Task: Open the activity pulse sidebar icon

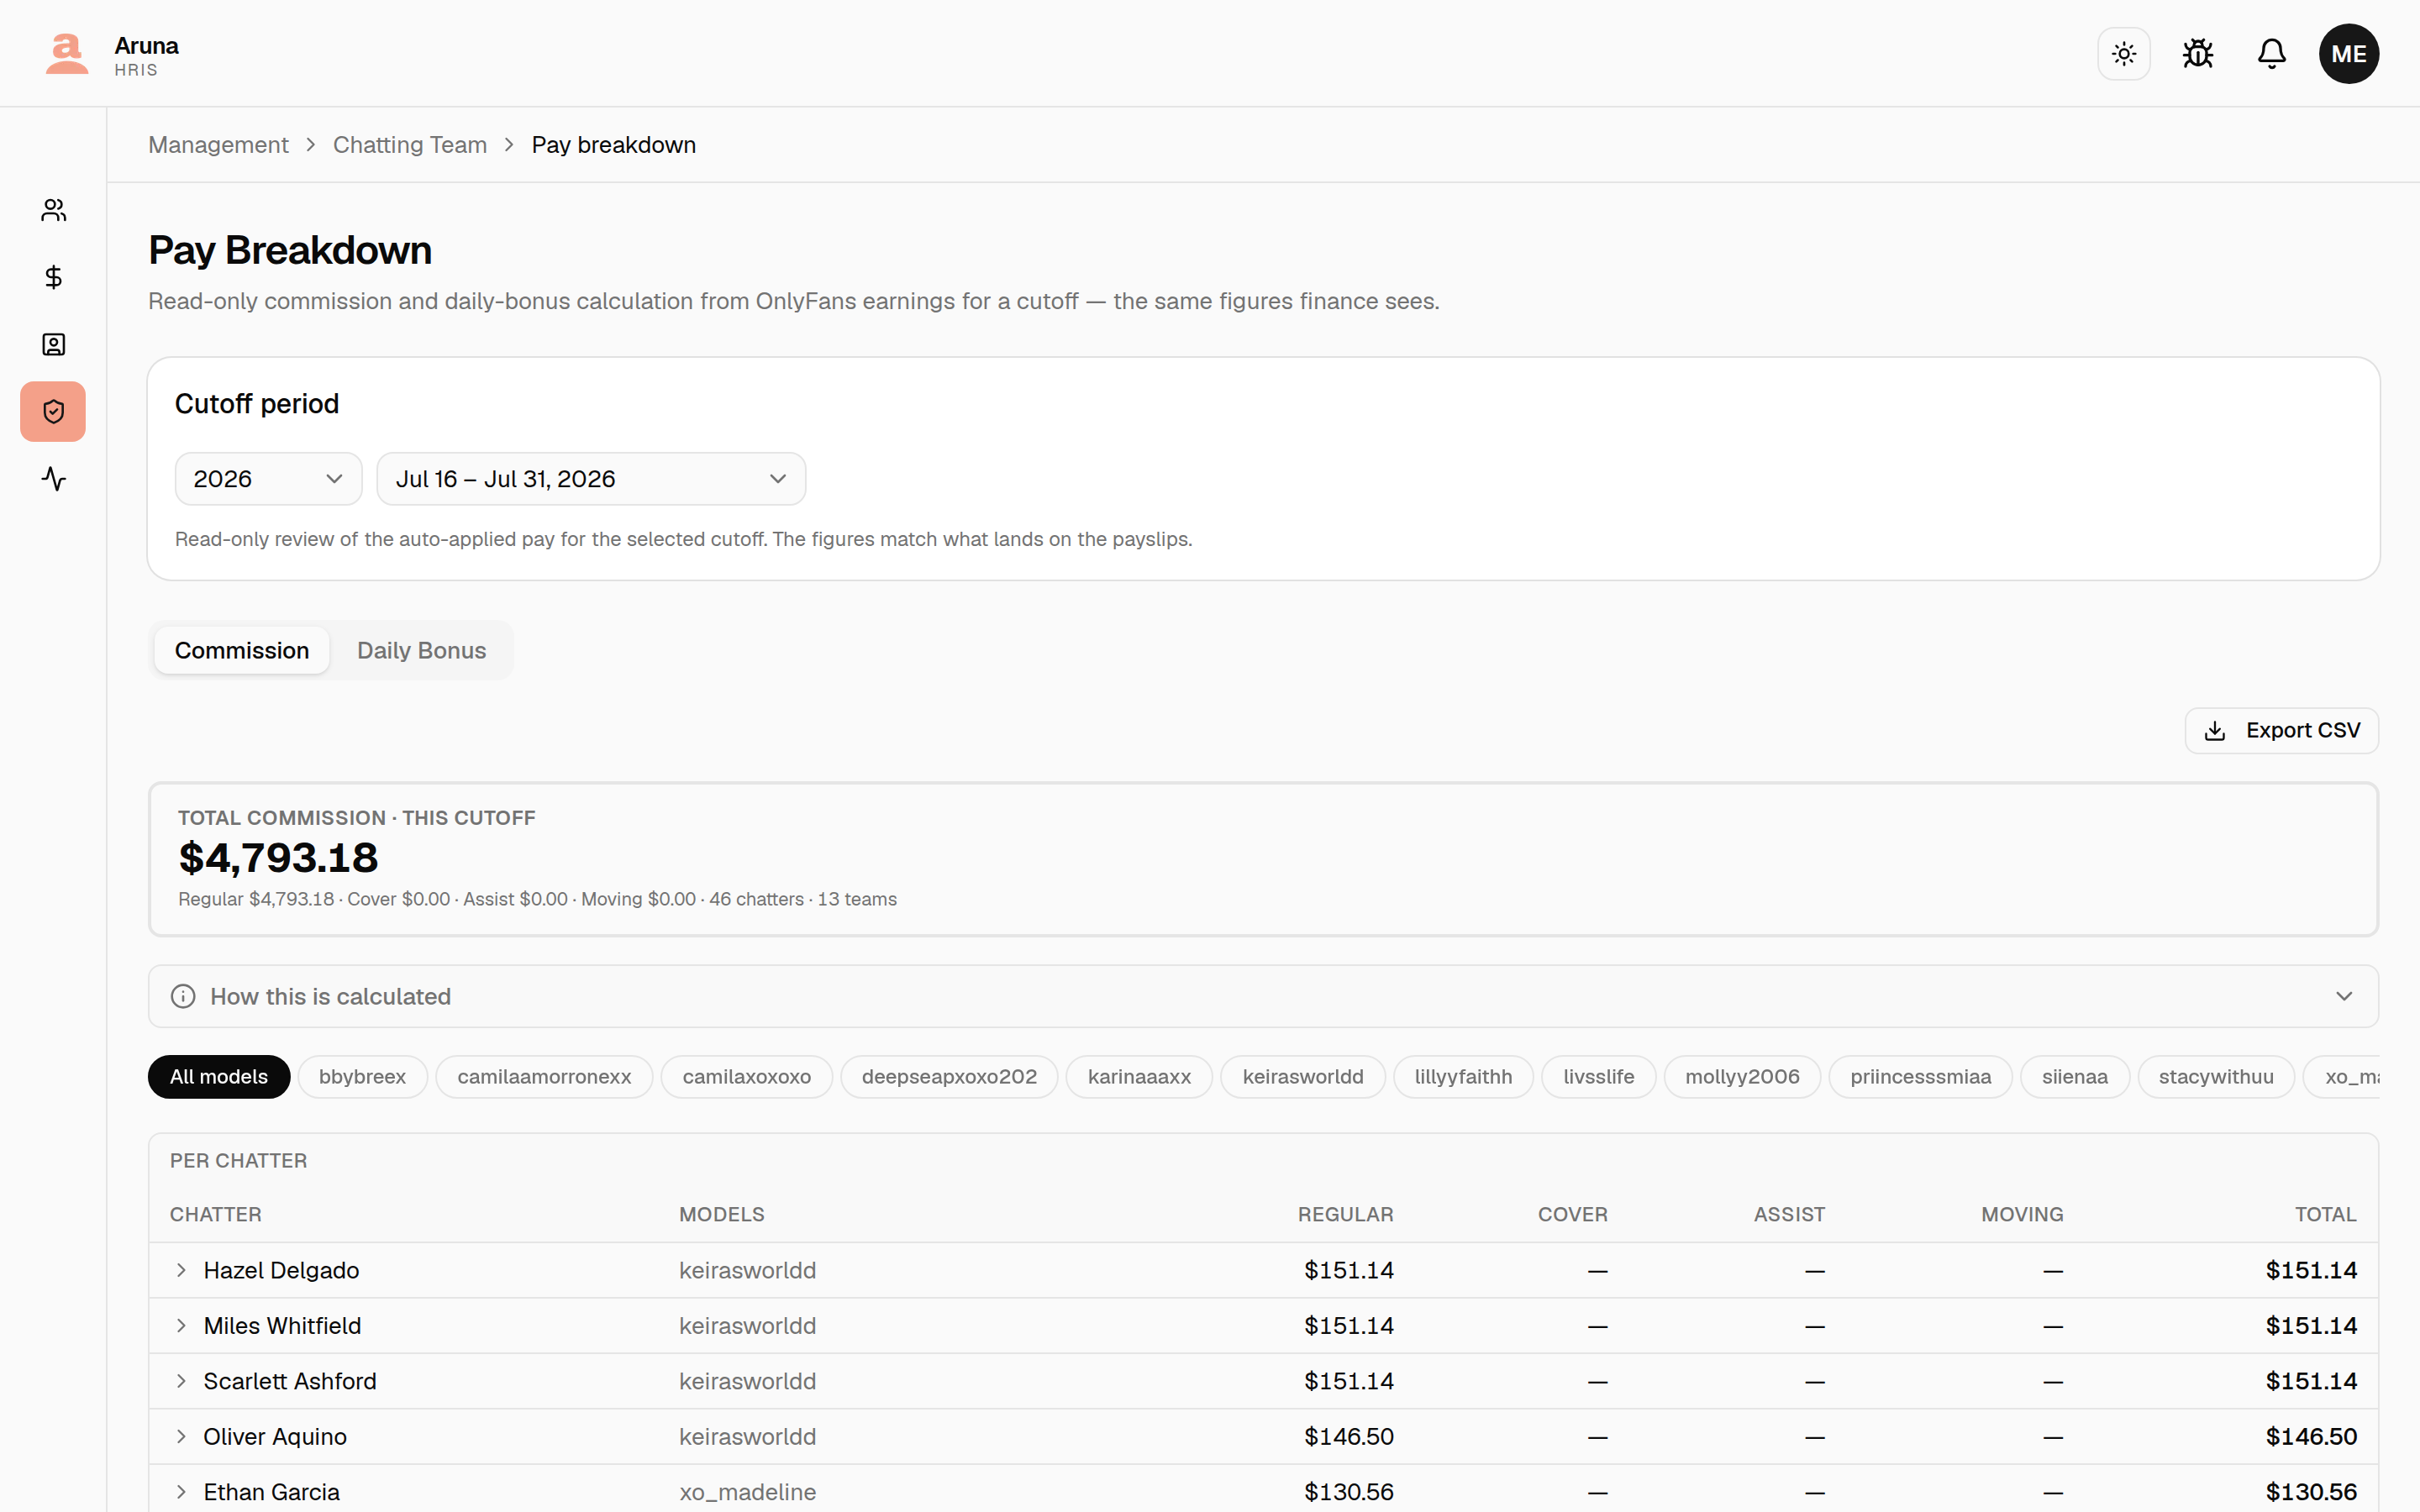Action: tap(53, 479)
